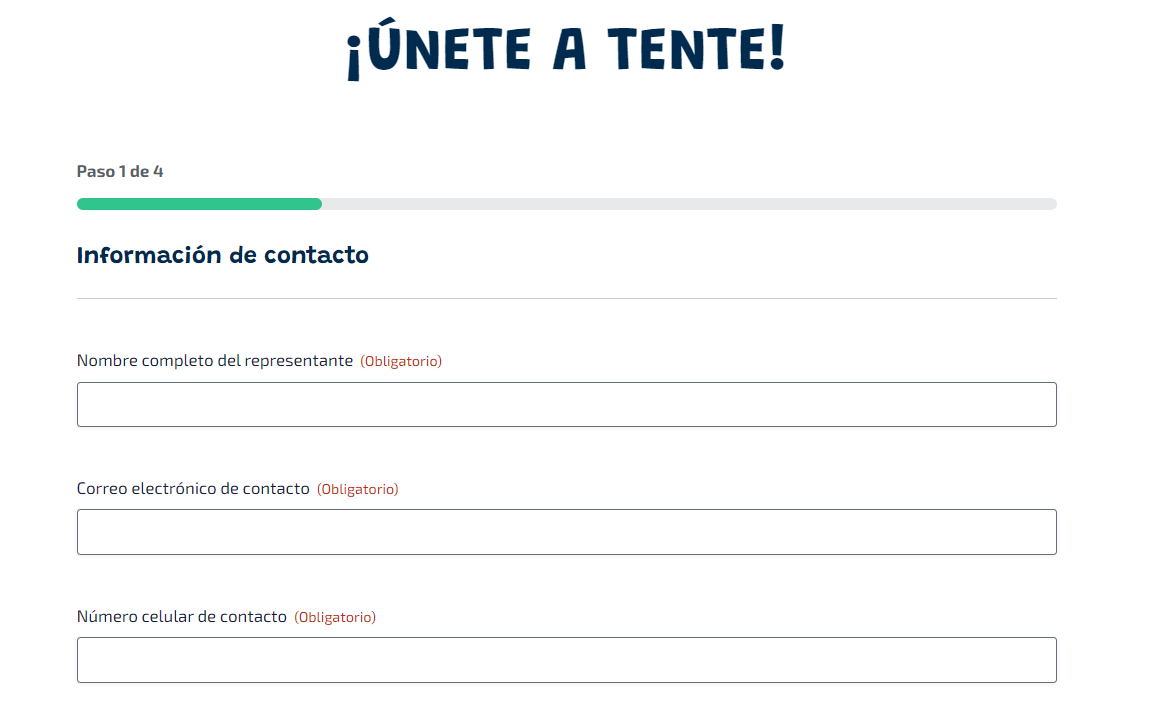Click the 'Correo electrónico de contacto' label

[193, 489]
